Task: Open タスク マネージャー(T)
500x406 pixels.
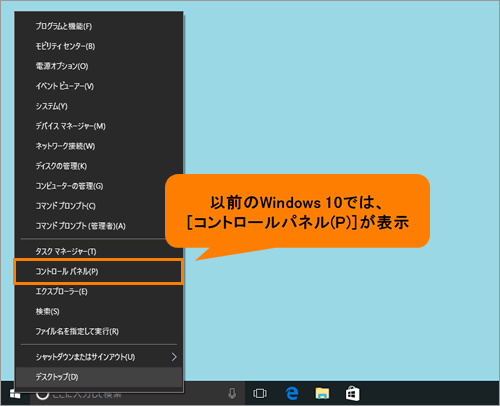Action: pos(99,251)
